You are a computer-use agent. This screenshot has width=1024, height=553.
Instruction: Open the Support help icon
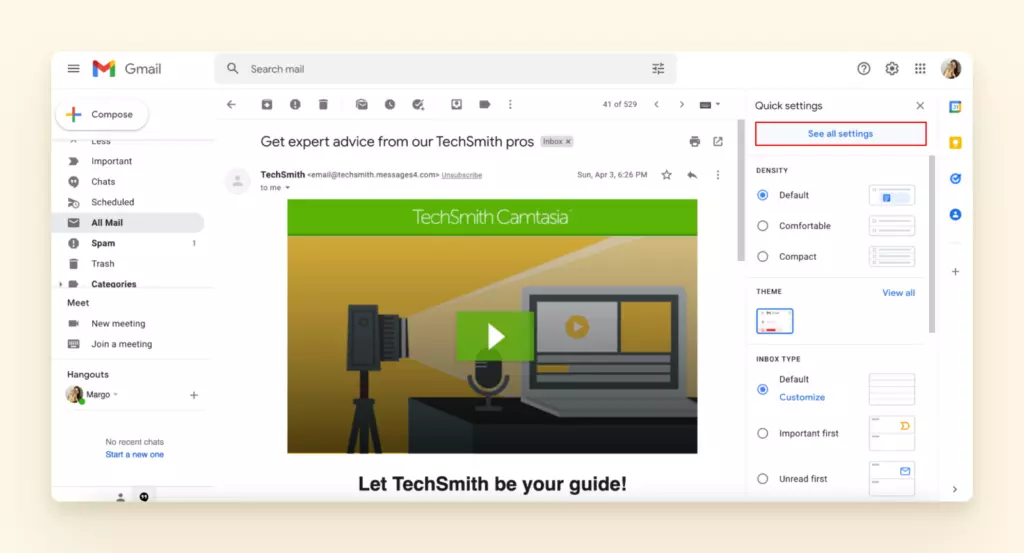(x=863, y=69)
